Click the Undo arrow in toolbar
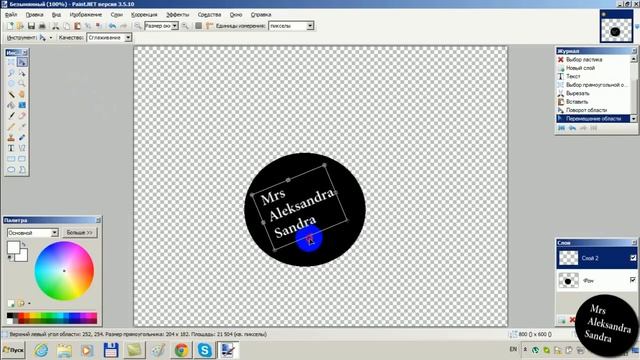This screenshot has width=640, height=360. coord(112,26)
